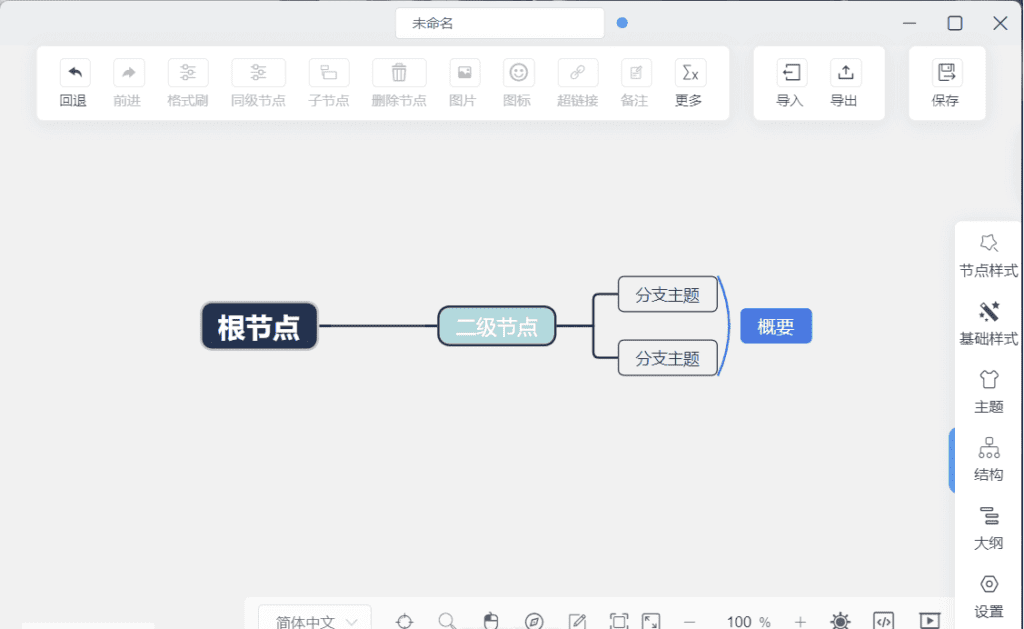Click the 删除节点 trash icon

tap(399, 73)
